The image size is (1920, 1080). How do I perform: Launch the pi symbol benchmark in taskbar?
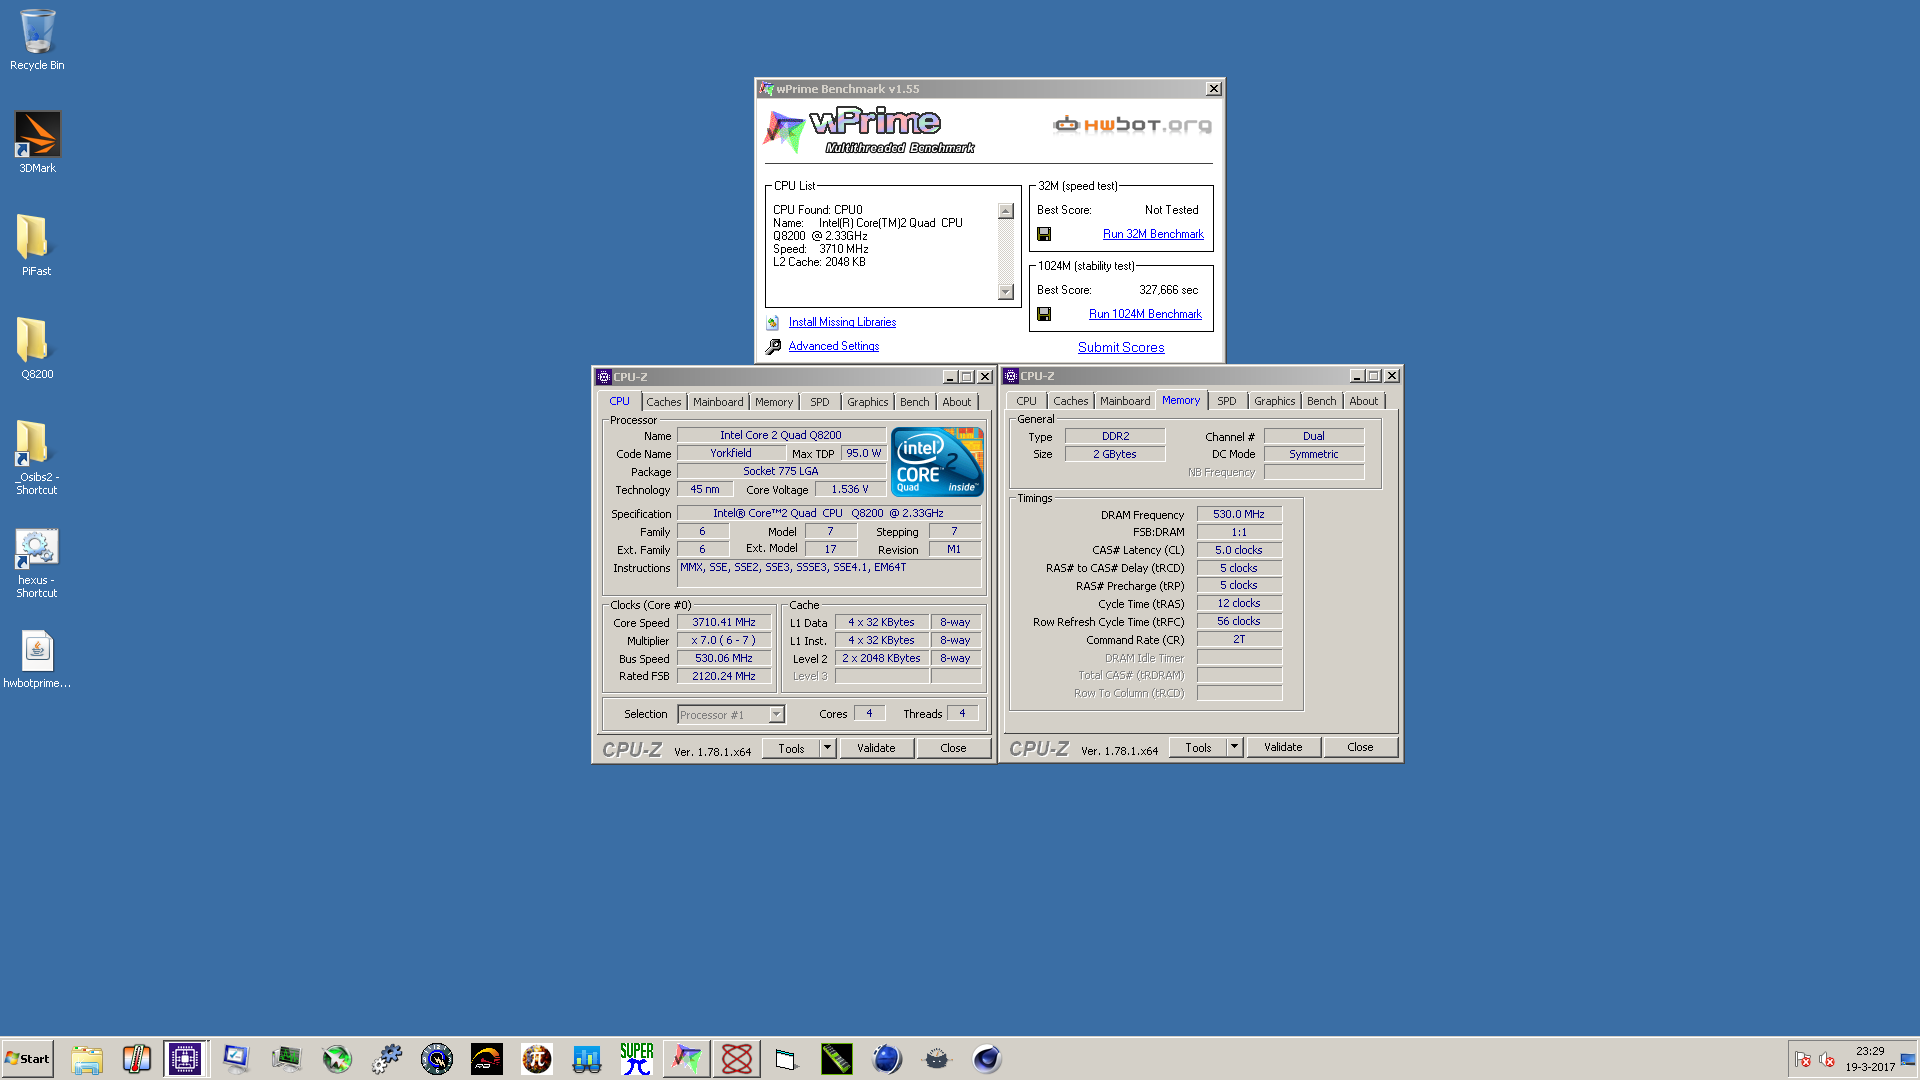[x=536, y=1059]
